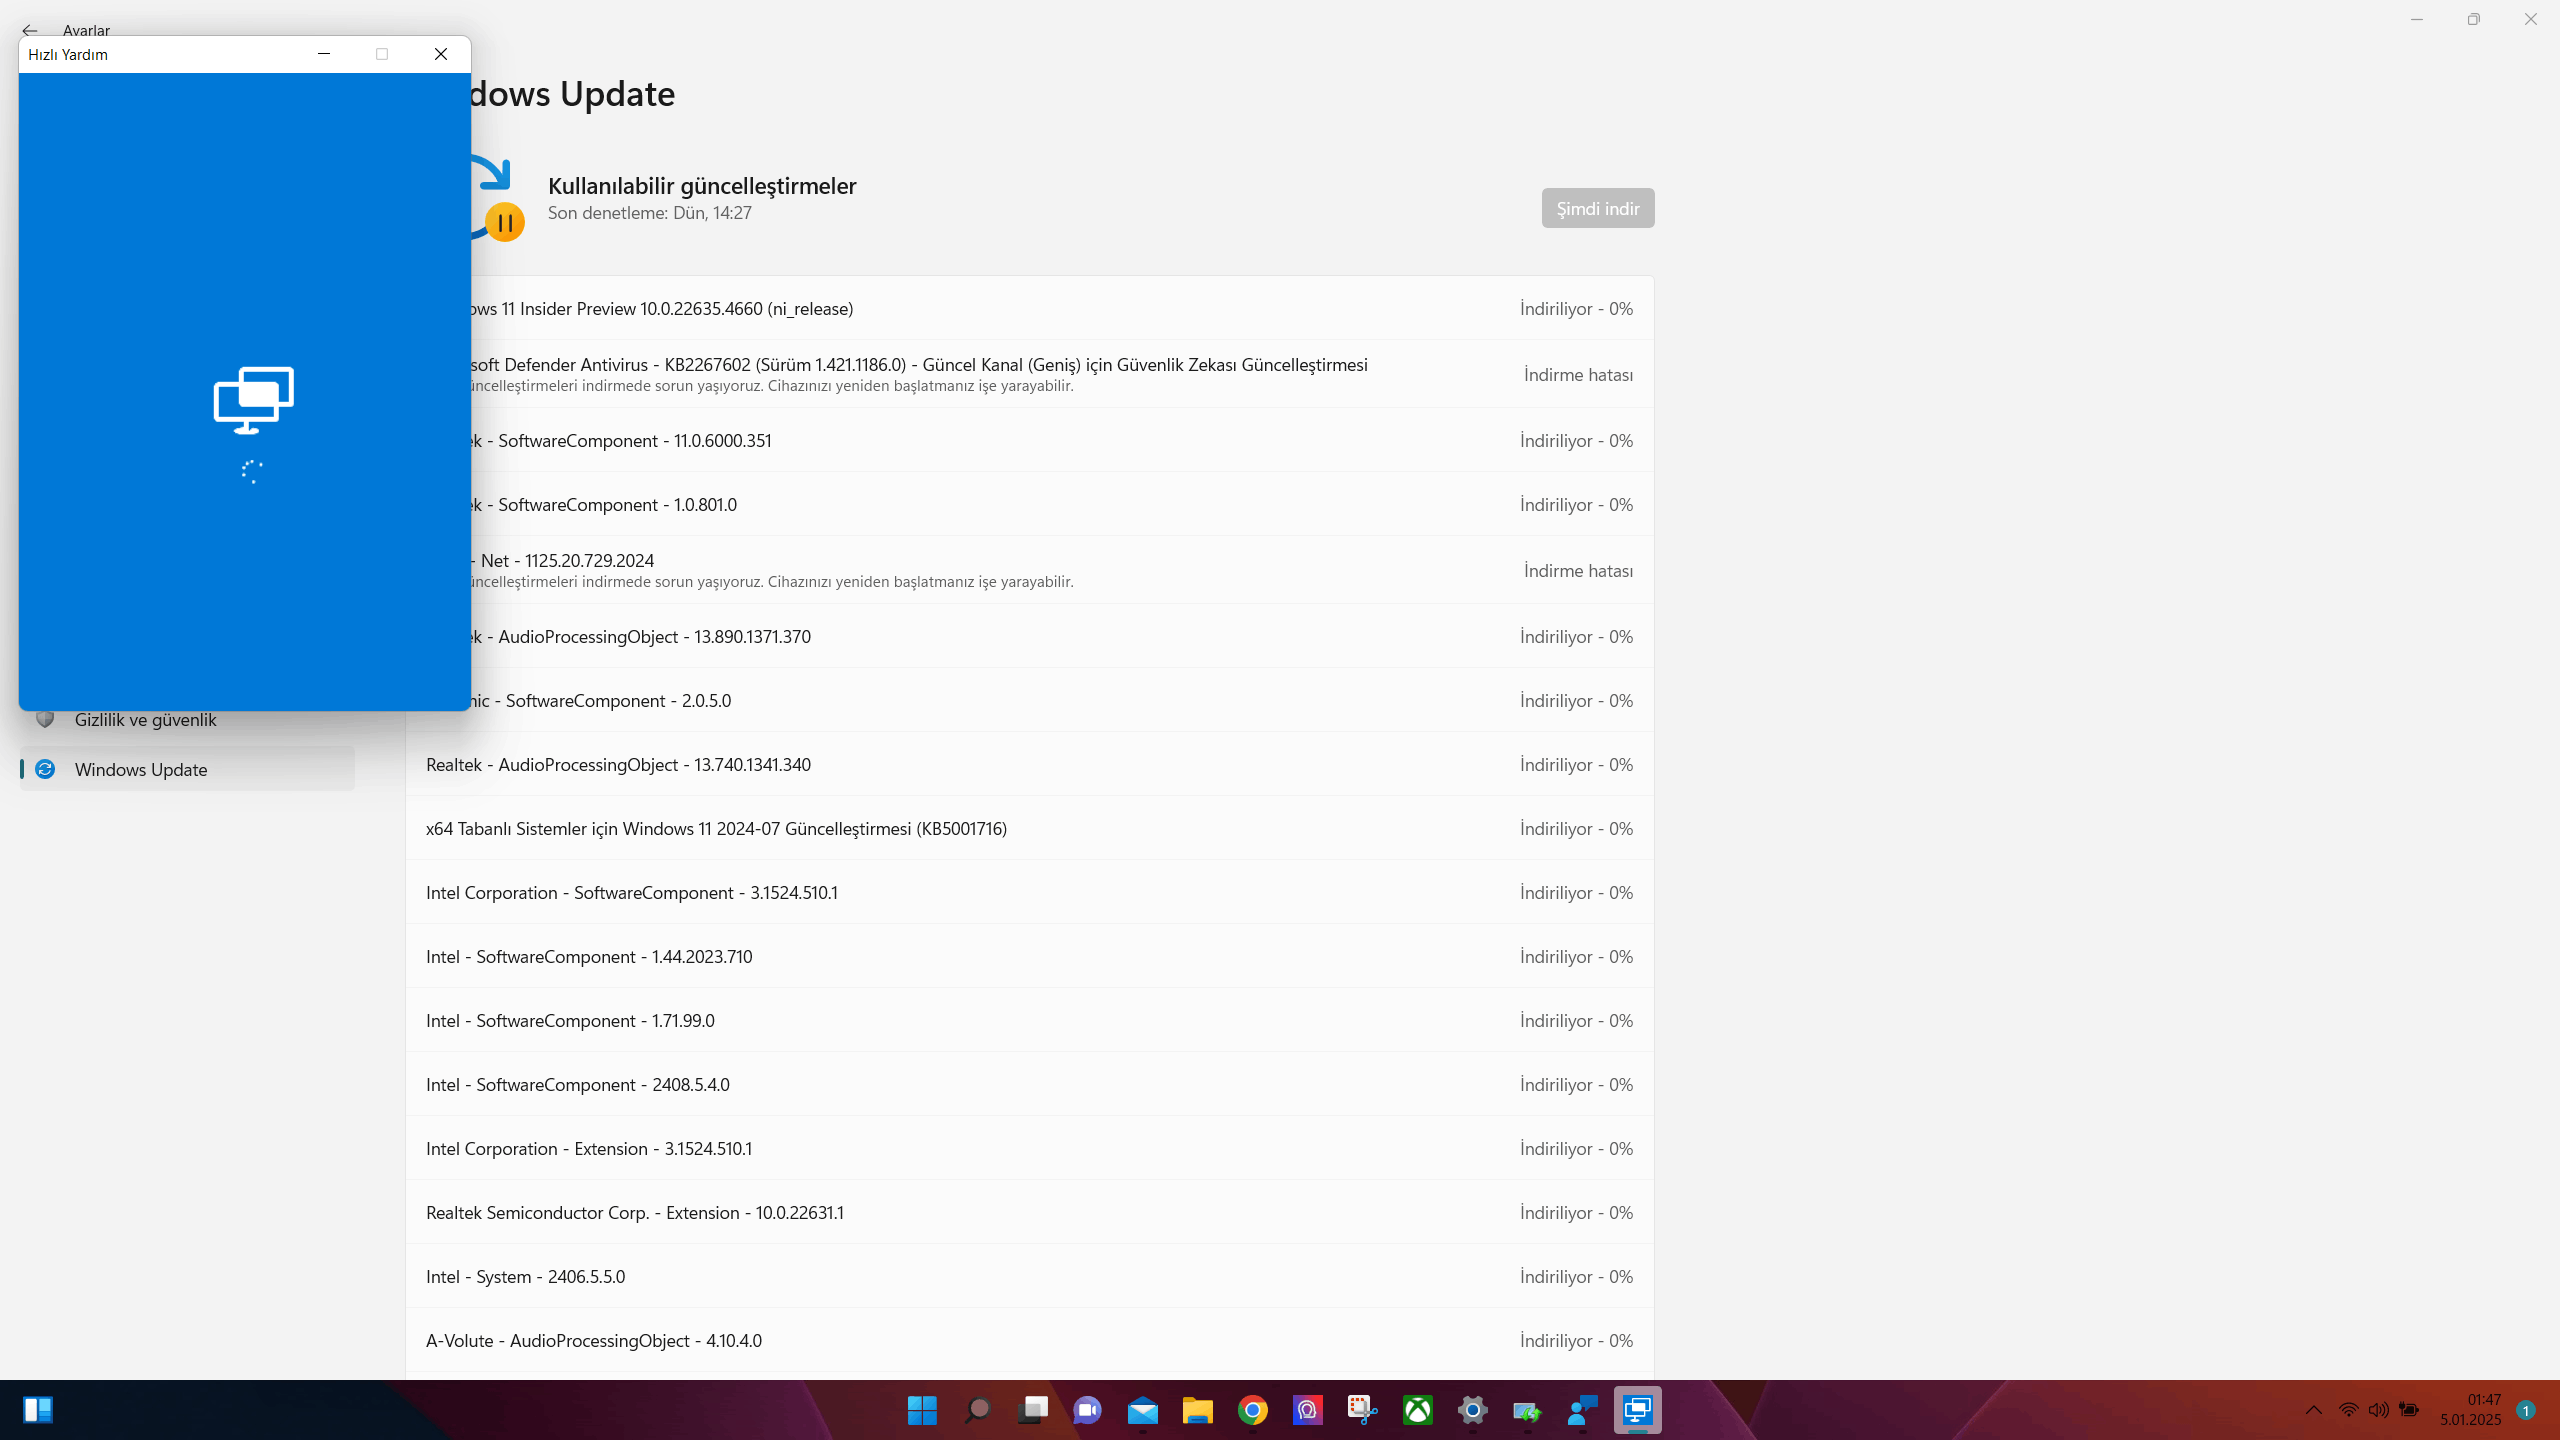Open Snipping Tool from the taskbar

pos(1362,1410)
